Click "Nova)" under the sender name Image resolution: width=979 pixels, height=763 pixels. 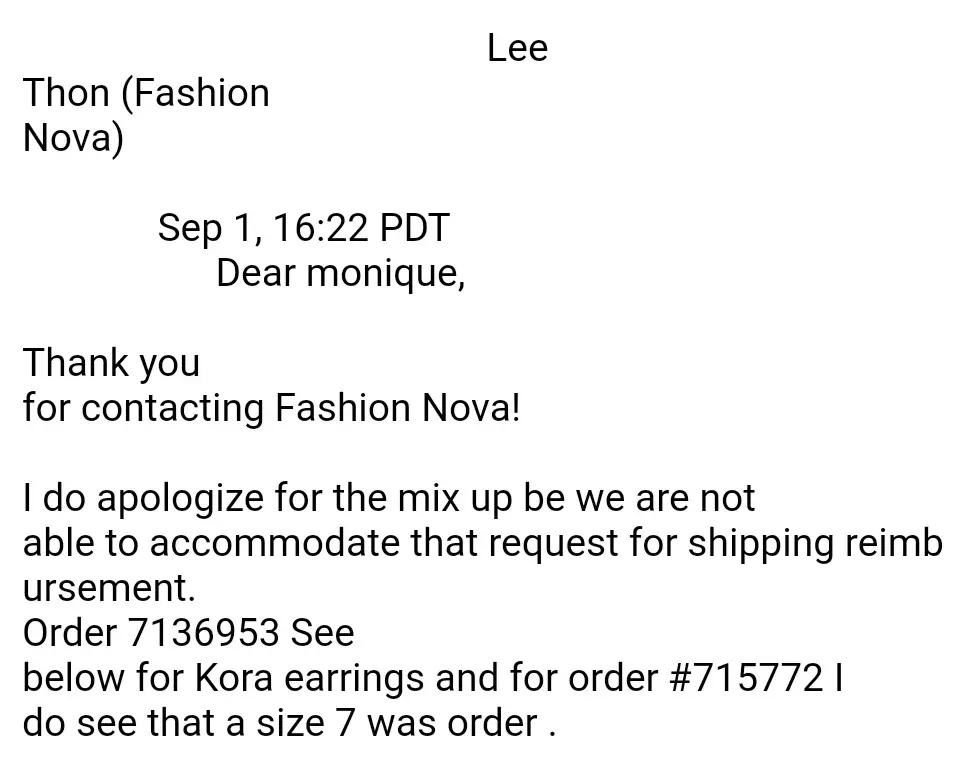coord(73,138)
